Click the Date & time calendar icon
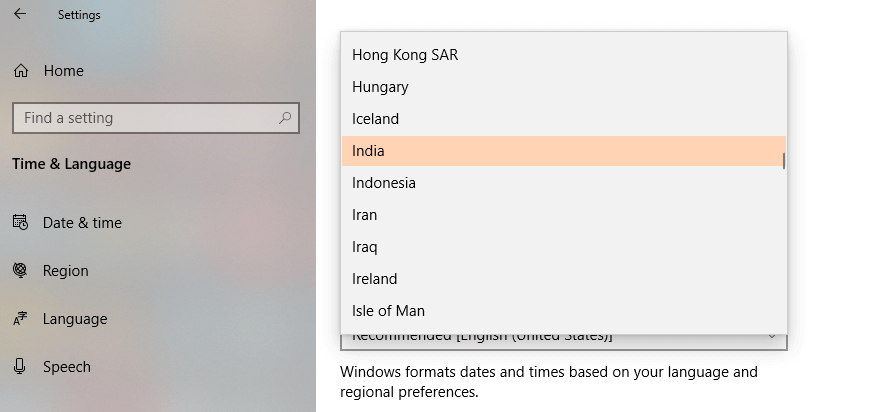873x412 pixels. click(x=20, y=222)
